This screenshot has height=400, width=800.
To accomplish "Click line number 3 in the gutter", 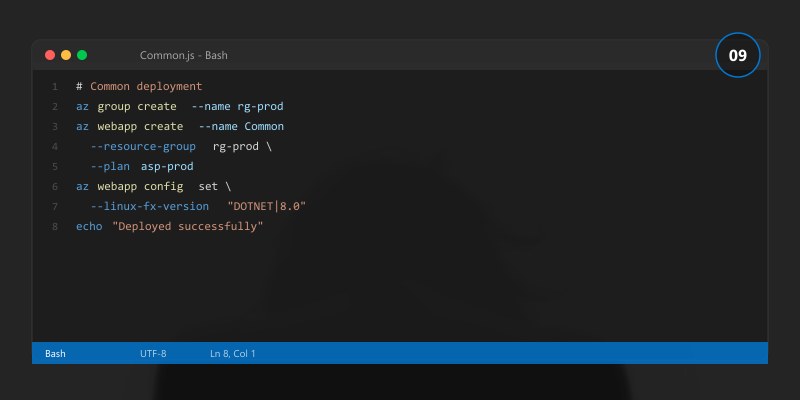I will point(55,127).
